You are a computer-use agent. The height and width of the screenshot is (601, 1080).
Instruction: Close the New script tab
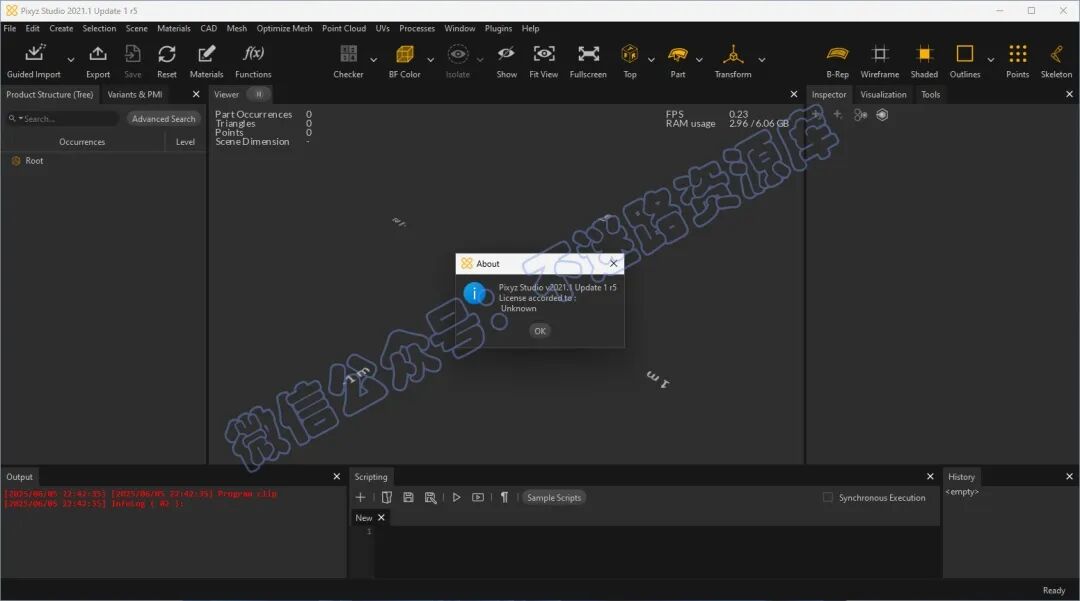pos(381,518)
